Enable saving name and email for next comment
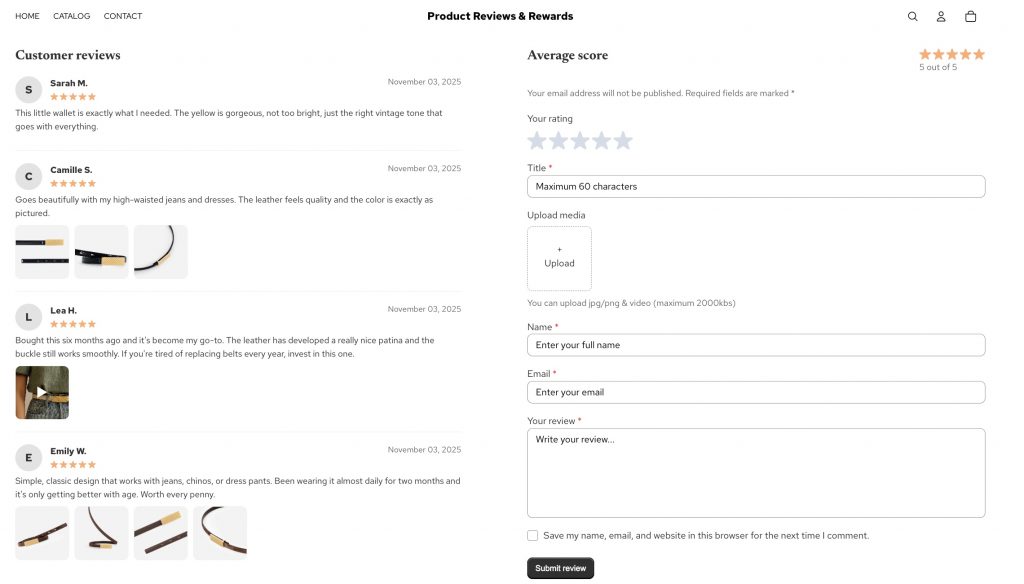Viewport: 1024px width, 584px height. [x=532, y=535]
